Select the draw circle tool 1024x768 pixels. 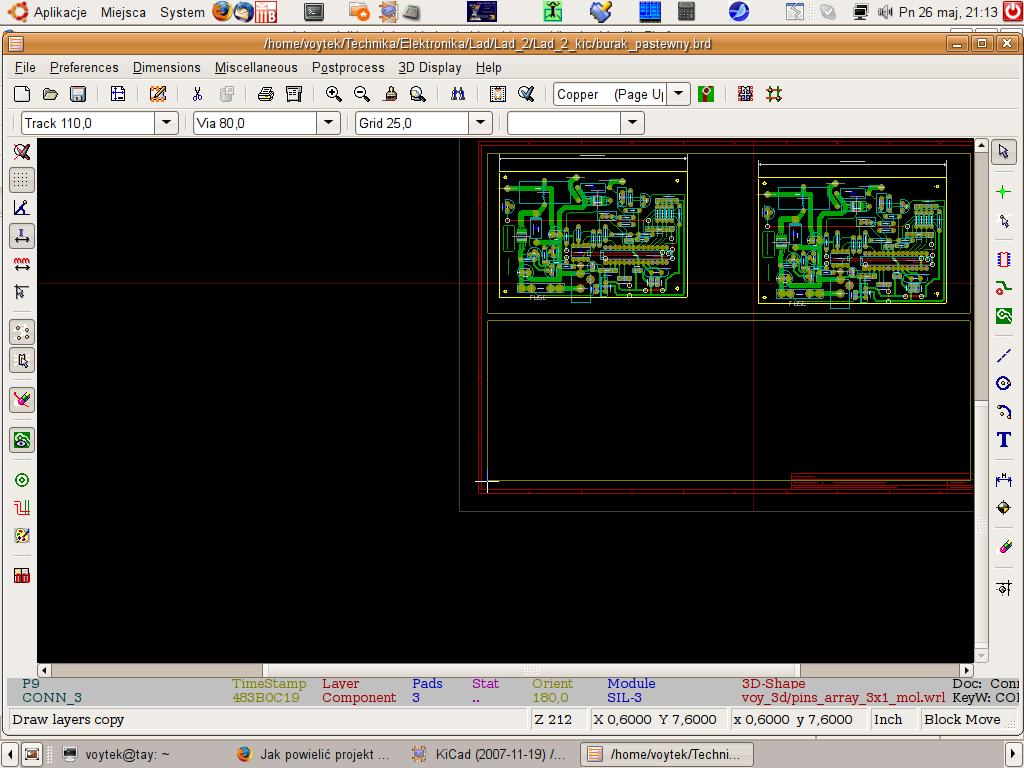[x=1004, y=383]
